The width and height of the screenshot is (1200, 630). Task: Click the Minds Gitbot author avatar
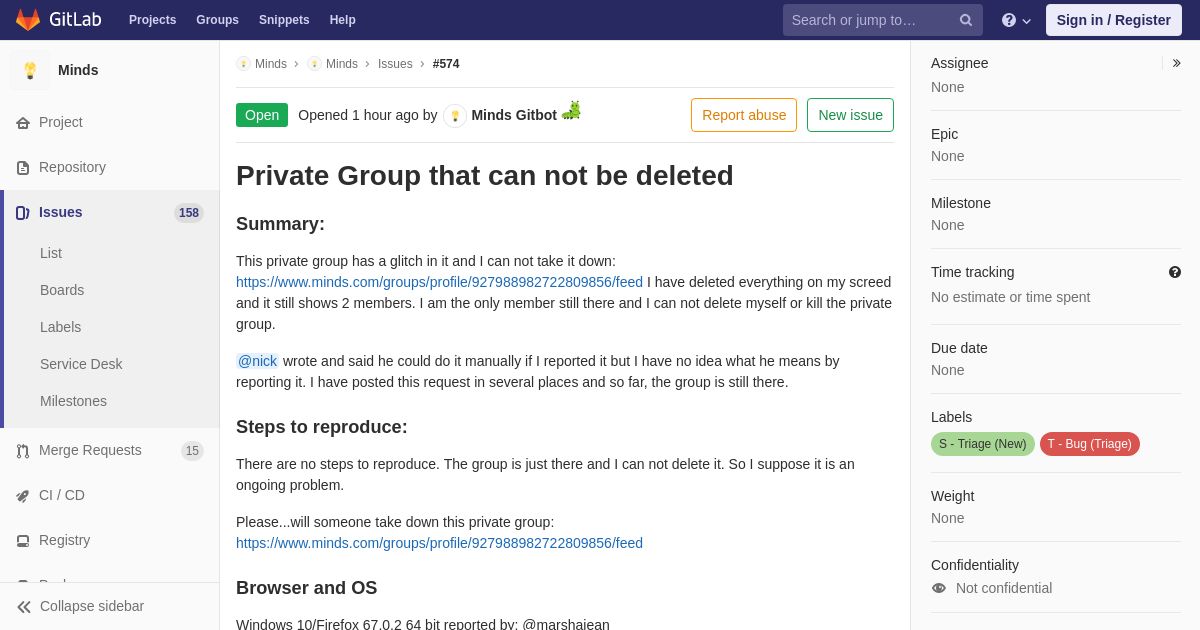[455, 116]
